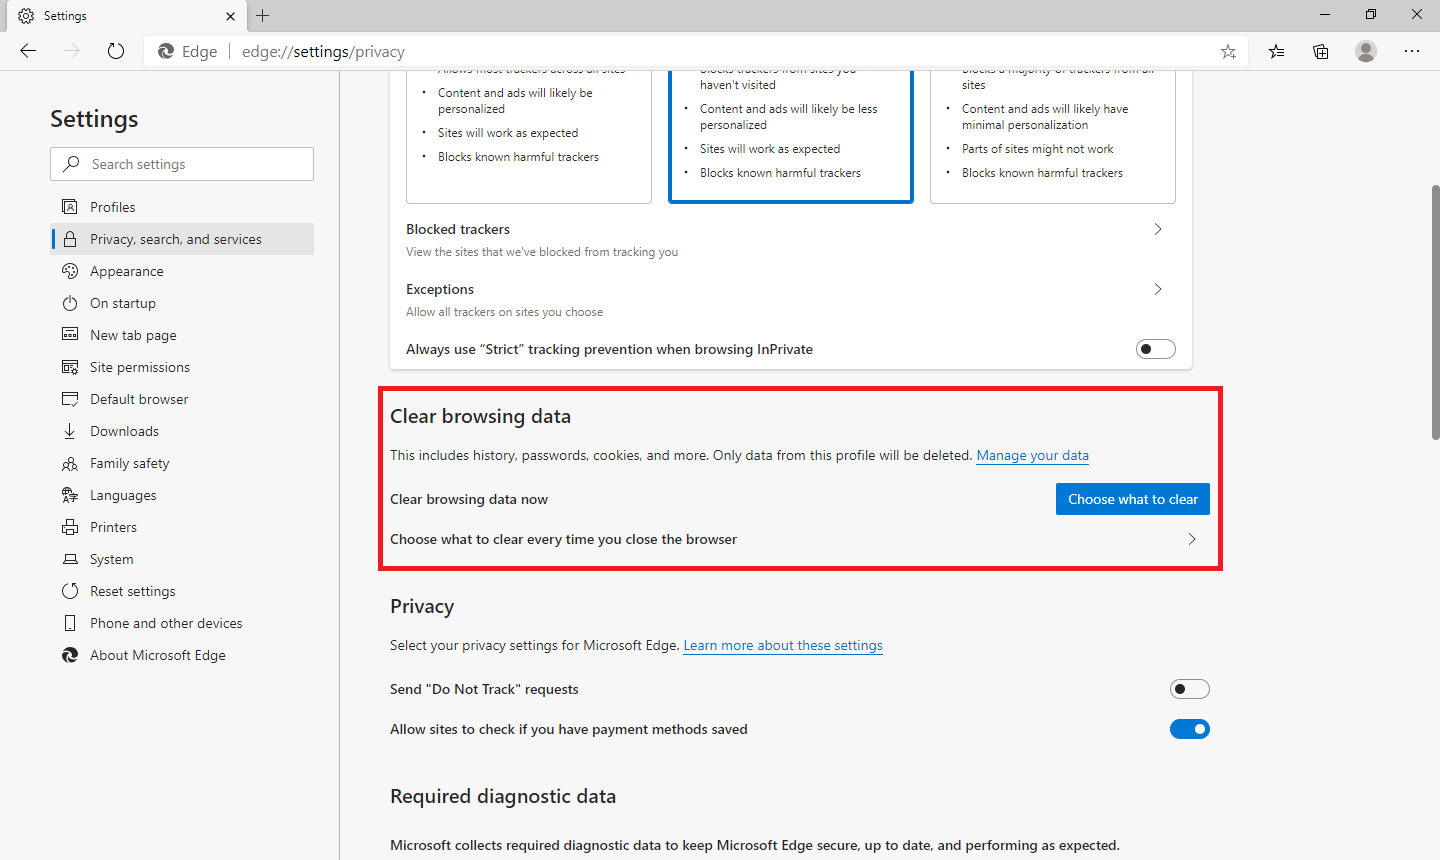This screenshot has height=860, width=1440.
Task: Open the Settings and more ellipsis menu
Action: coord(1412,51)
